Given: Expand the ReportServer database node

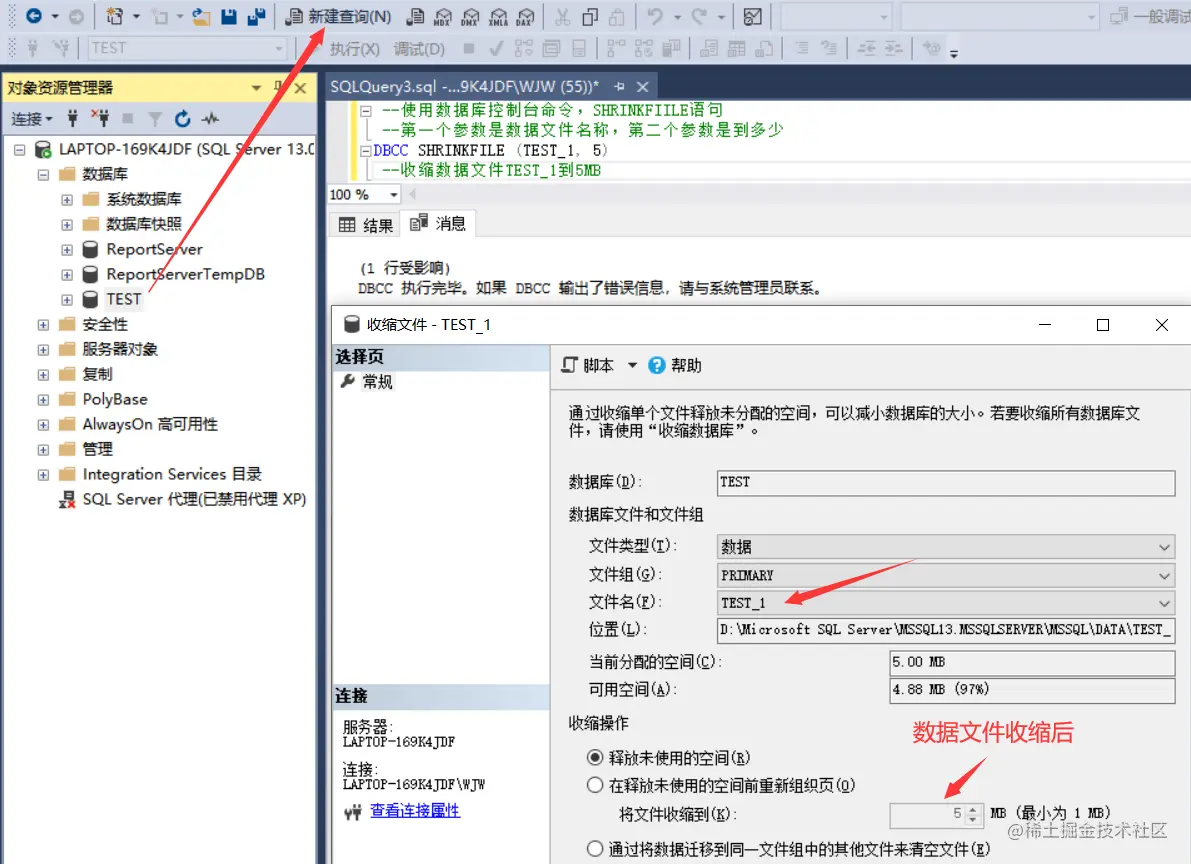Looking at the screenshot, I should coord(67,249).
